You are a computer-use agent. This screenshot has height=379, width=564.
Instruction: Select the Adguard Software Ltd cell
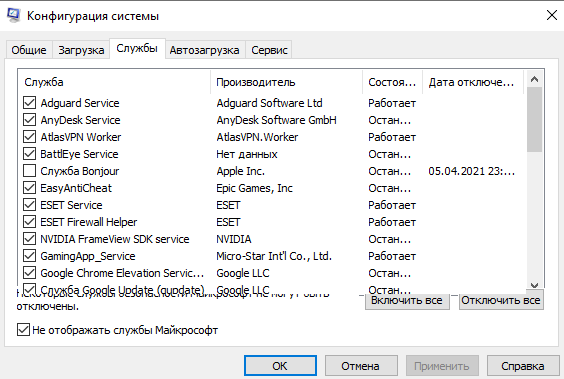tap(269, 103)
